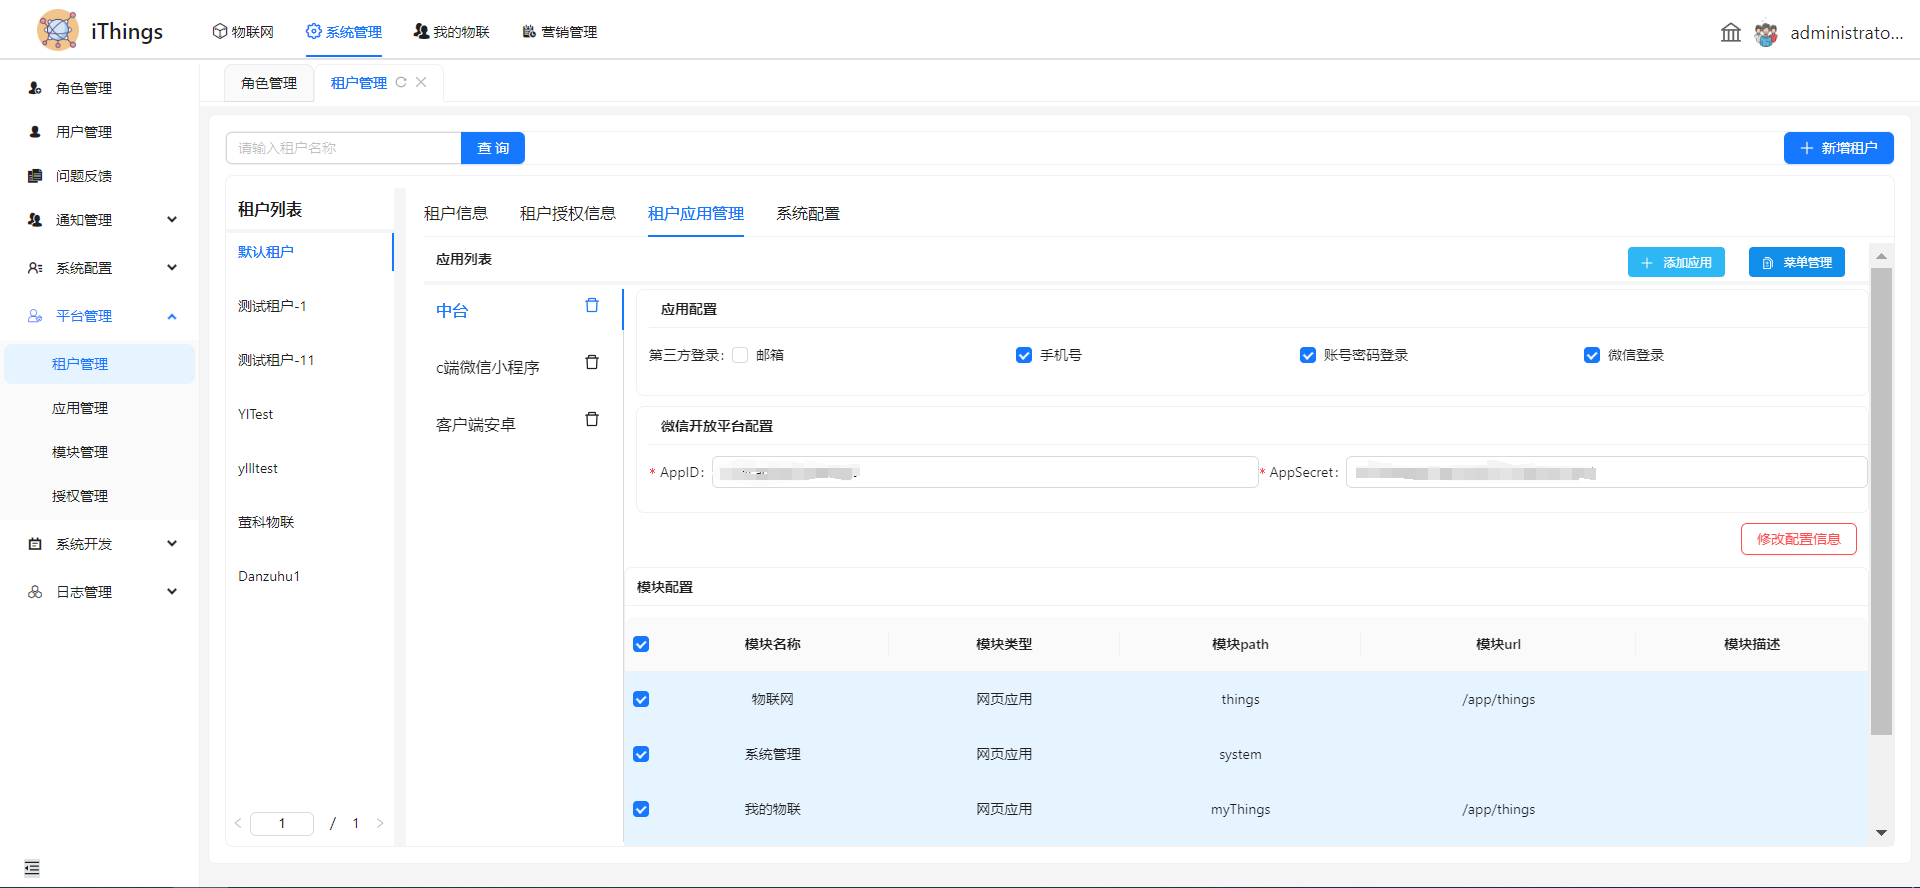The image size is (1920, 888).
Task: Collapse sidebar using bottom-left menu icon
Action: click(32, 868)
